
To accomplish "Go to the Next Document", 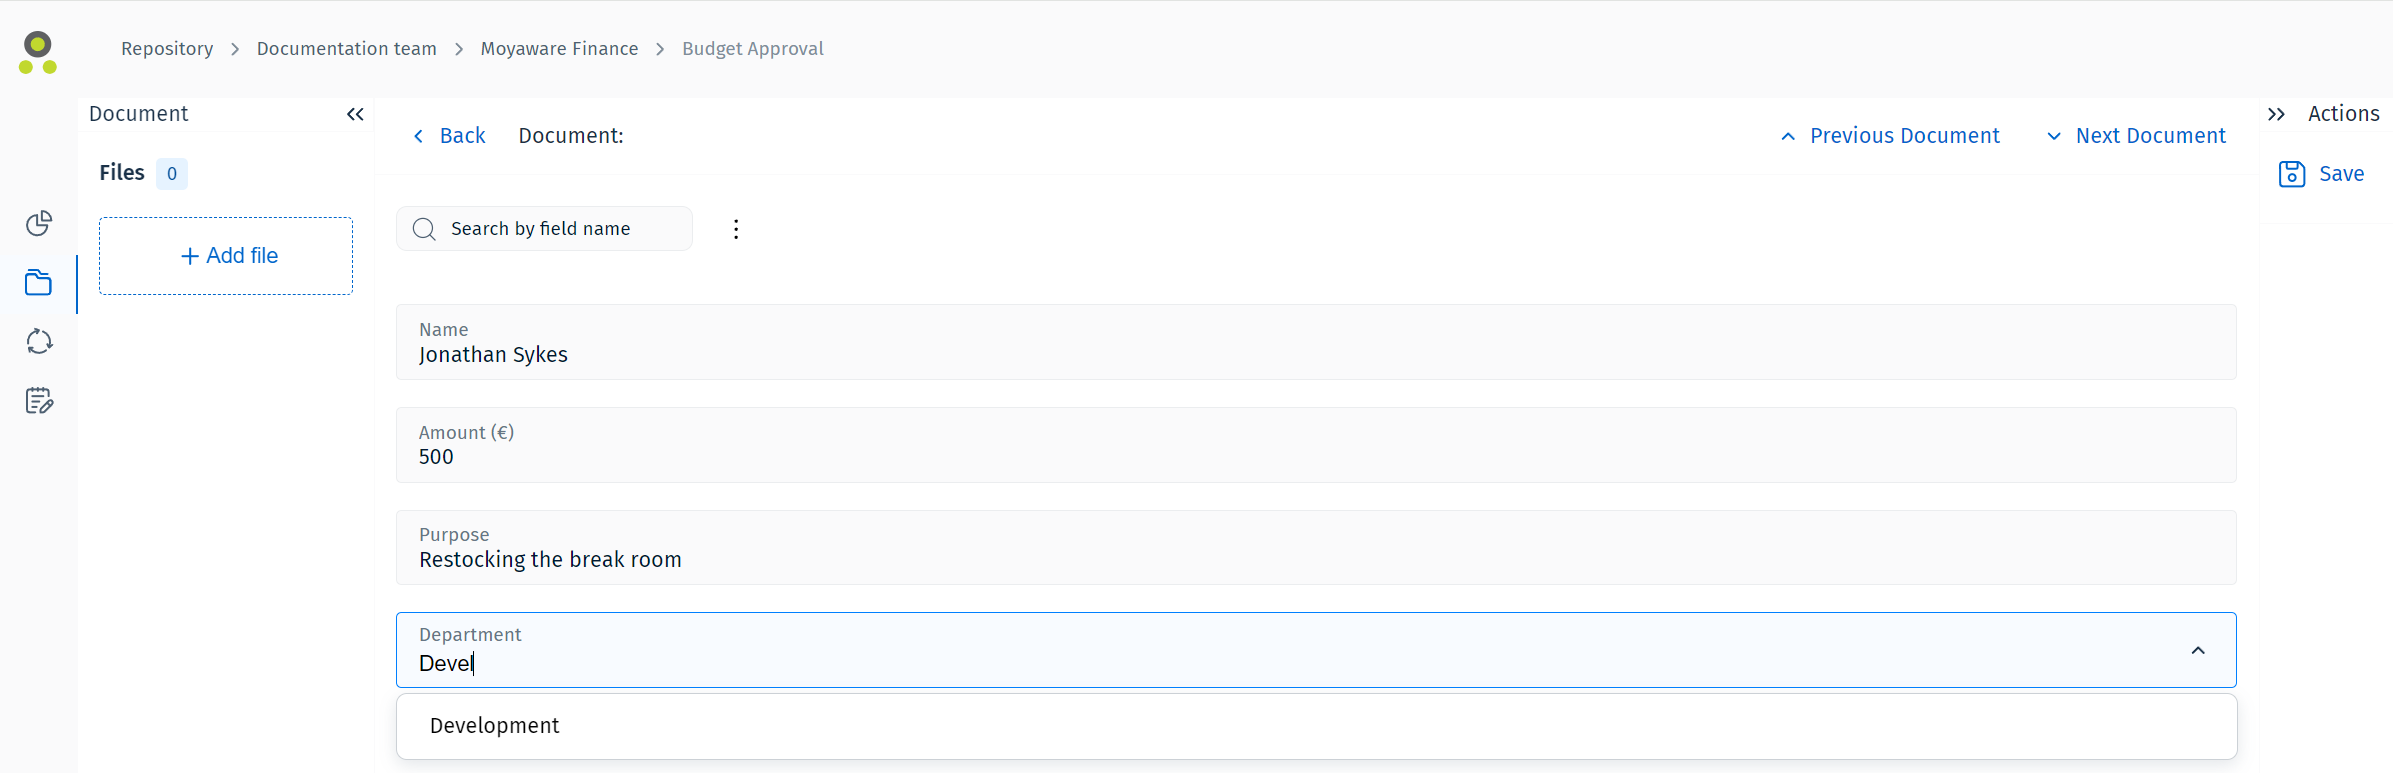I will (2137, 136).
